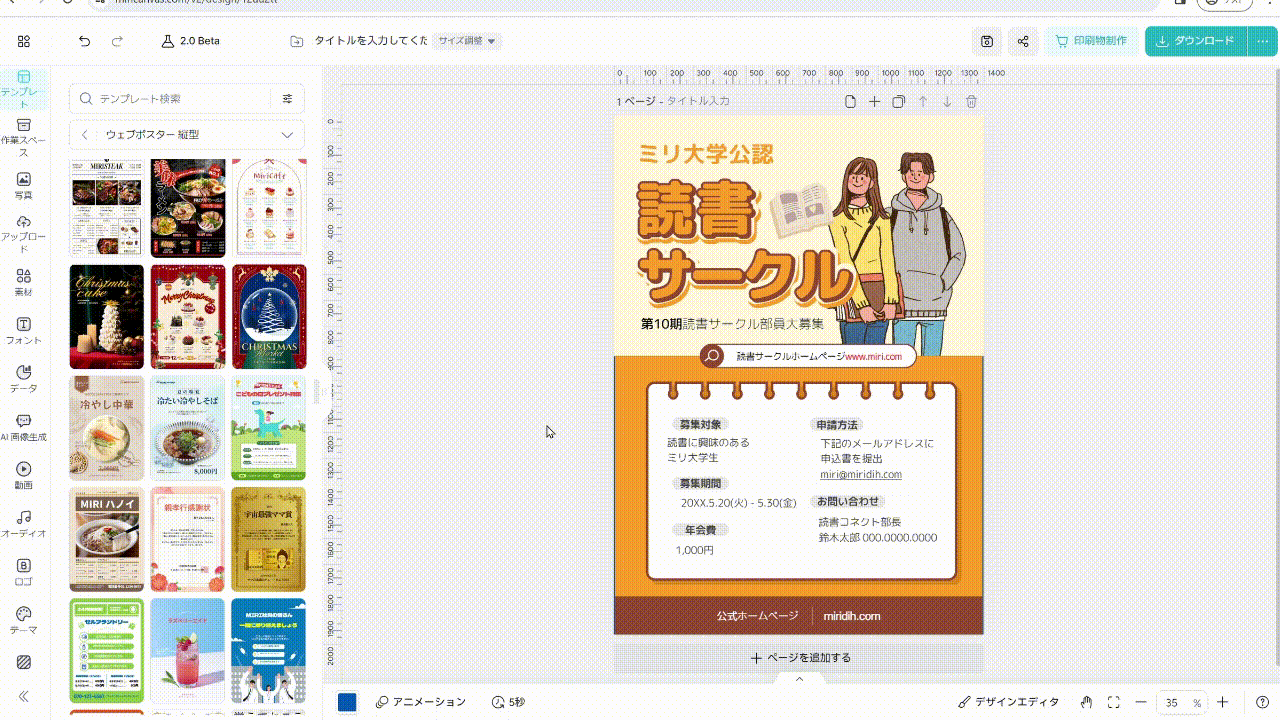Open the ロゴ logo sidebar panel
This screenshot has width=1280, height=720.
(24, 572)
